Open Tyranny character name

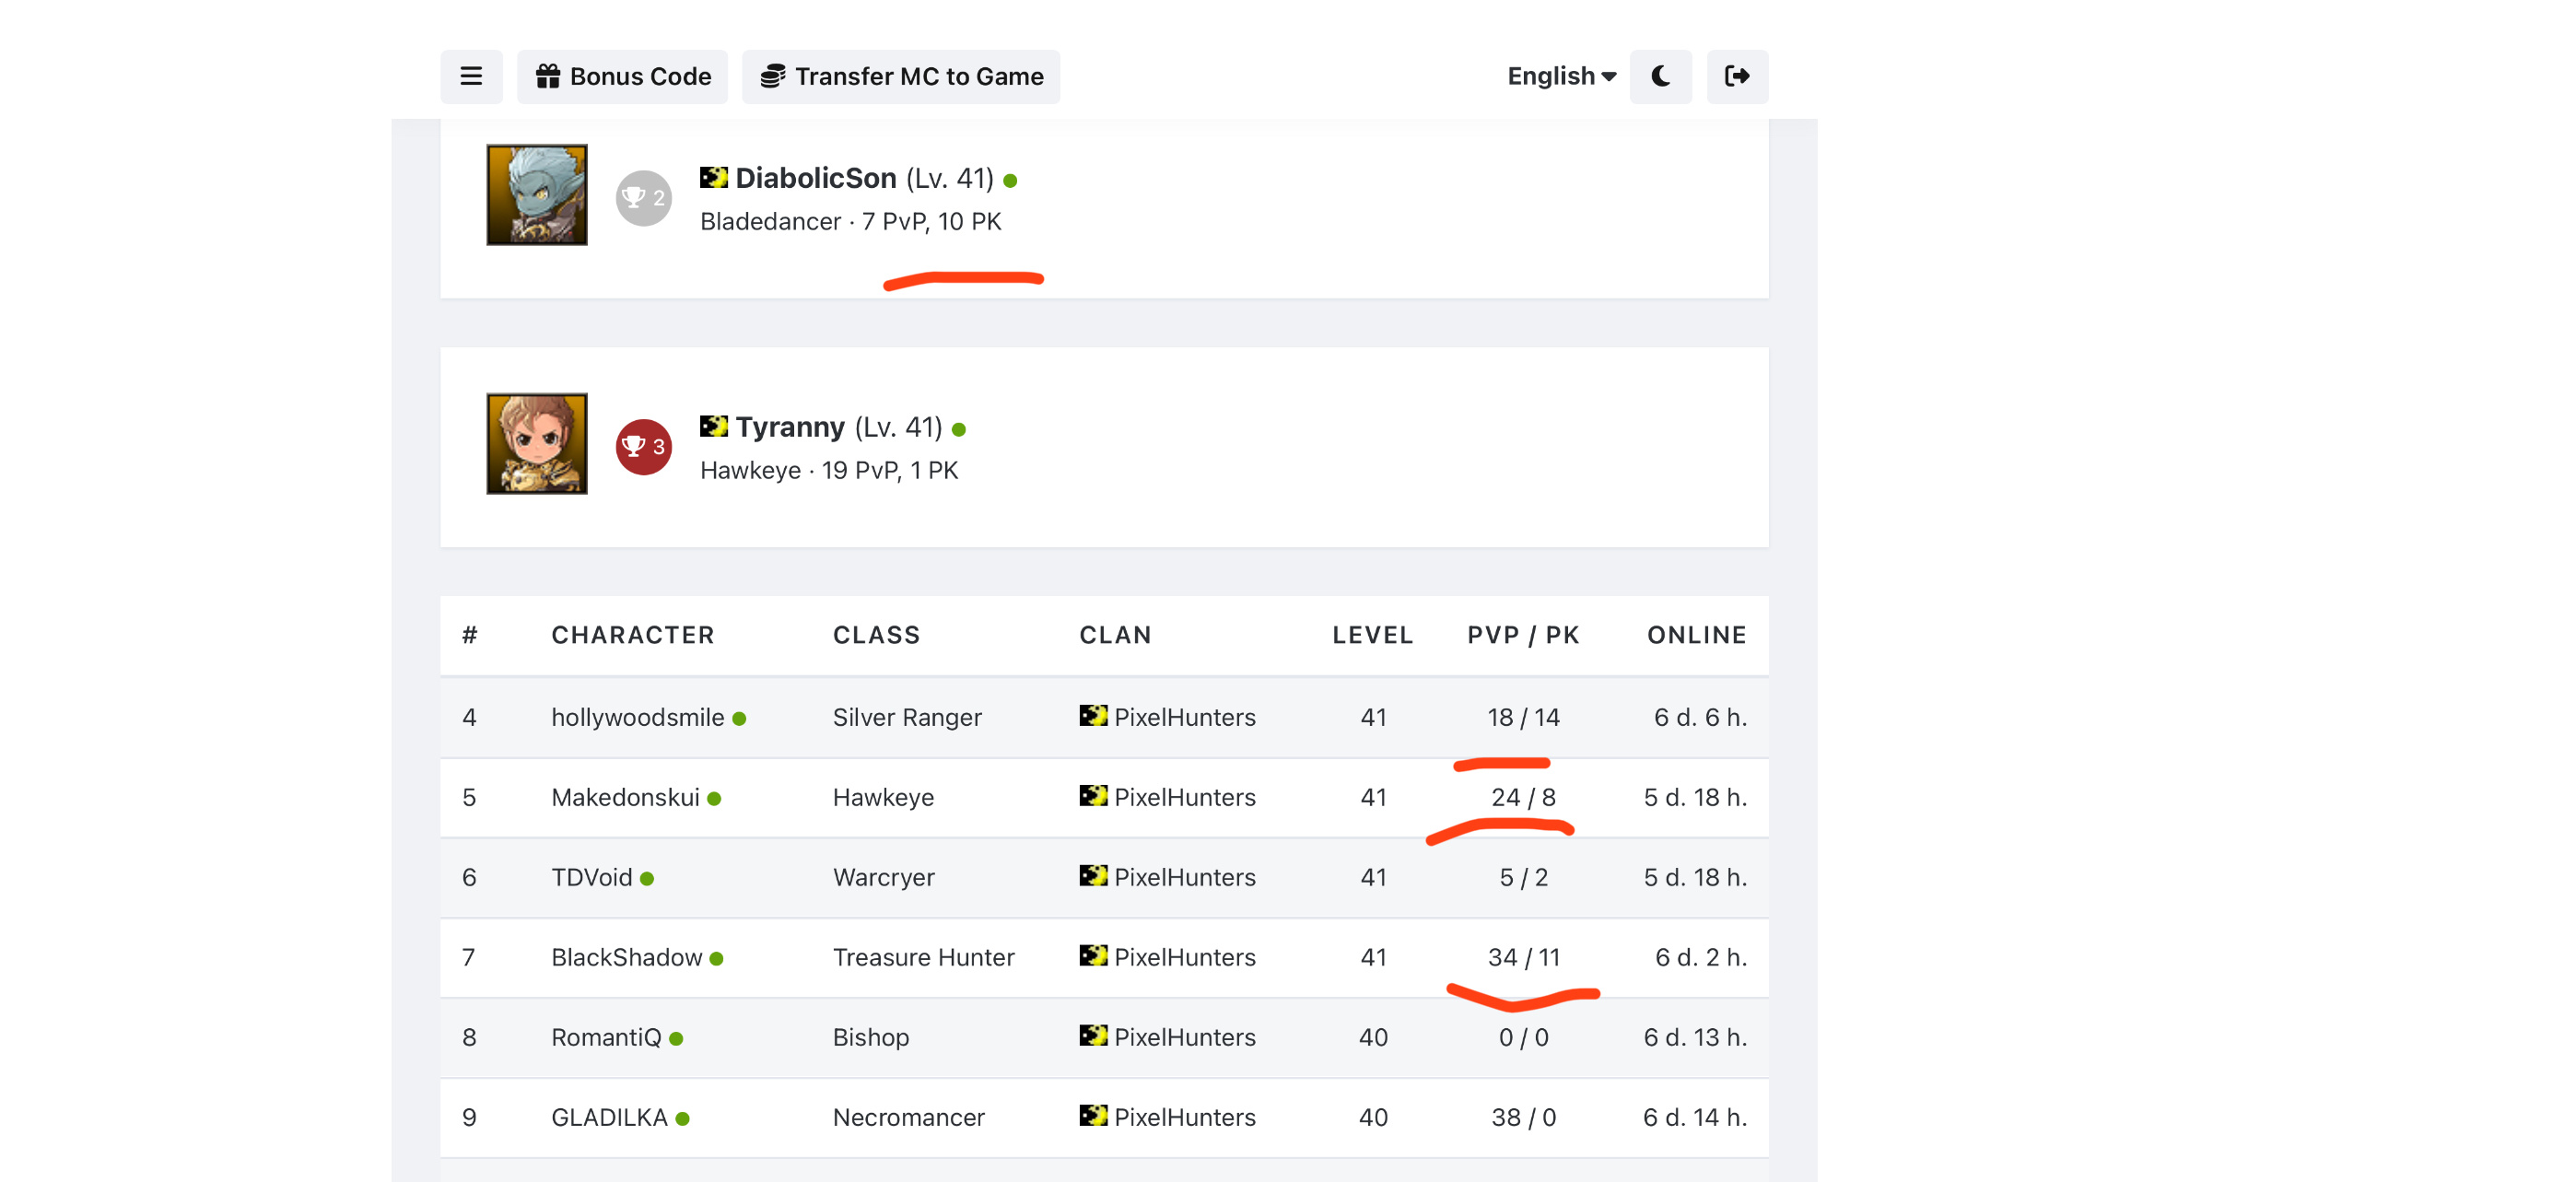coord(789,427)
